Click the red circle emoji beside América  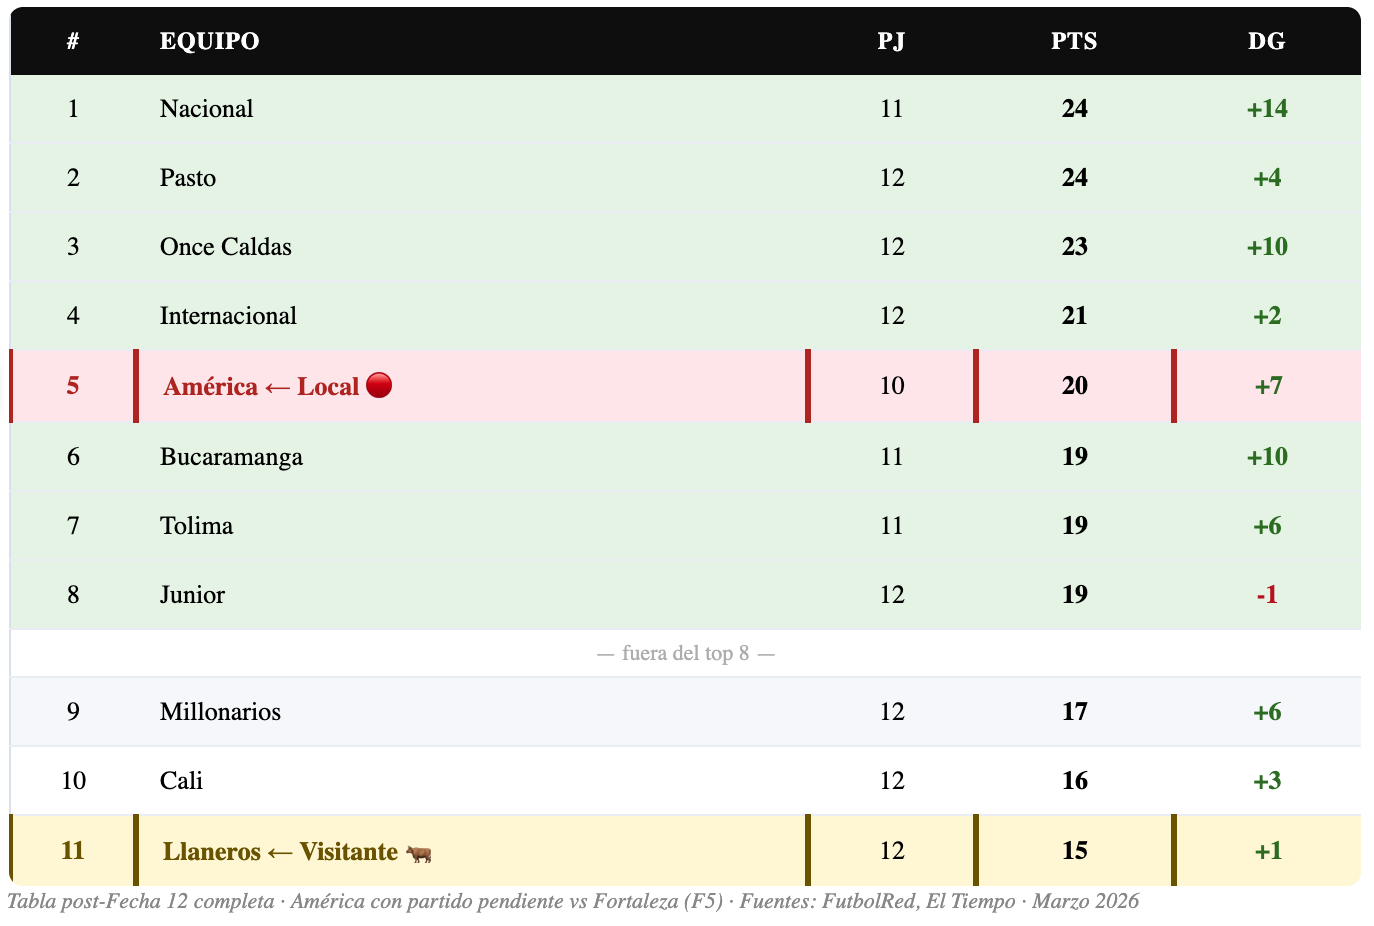click(x=379, y=386)
